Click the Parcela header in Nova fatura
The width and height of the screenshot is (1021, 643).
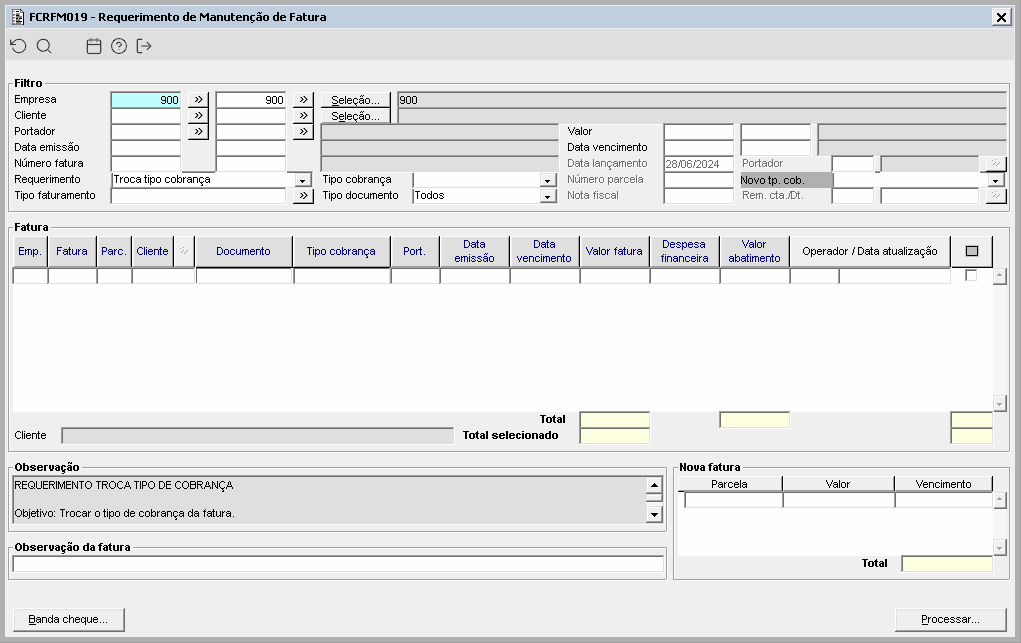click(x=729, y=484)
